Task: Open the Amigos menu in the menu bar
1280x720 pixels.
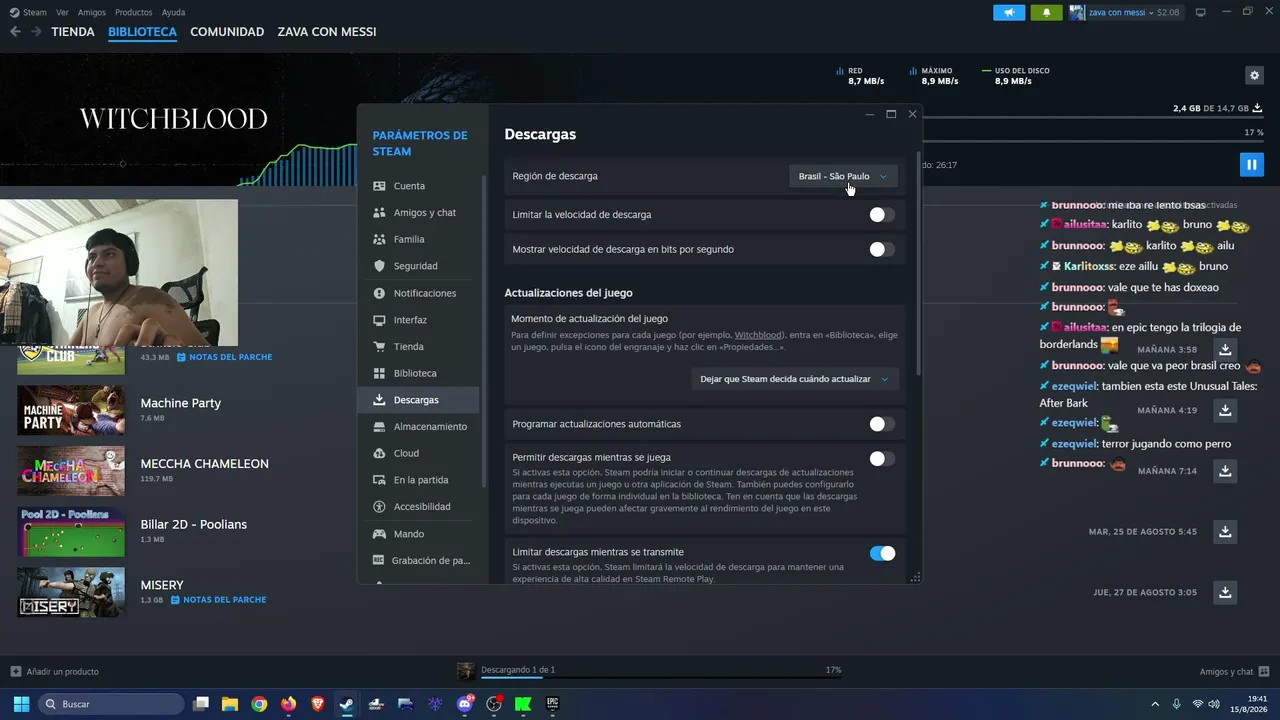Action: [92, 12]
